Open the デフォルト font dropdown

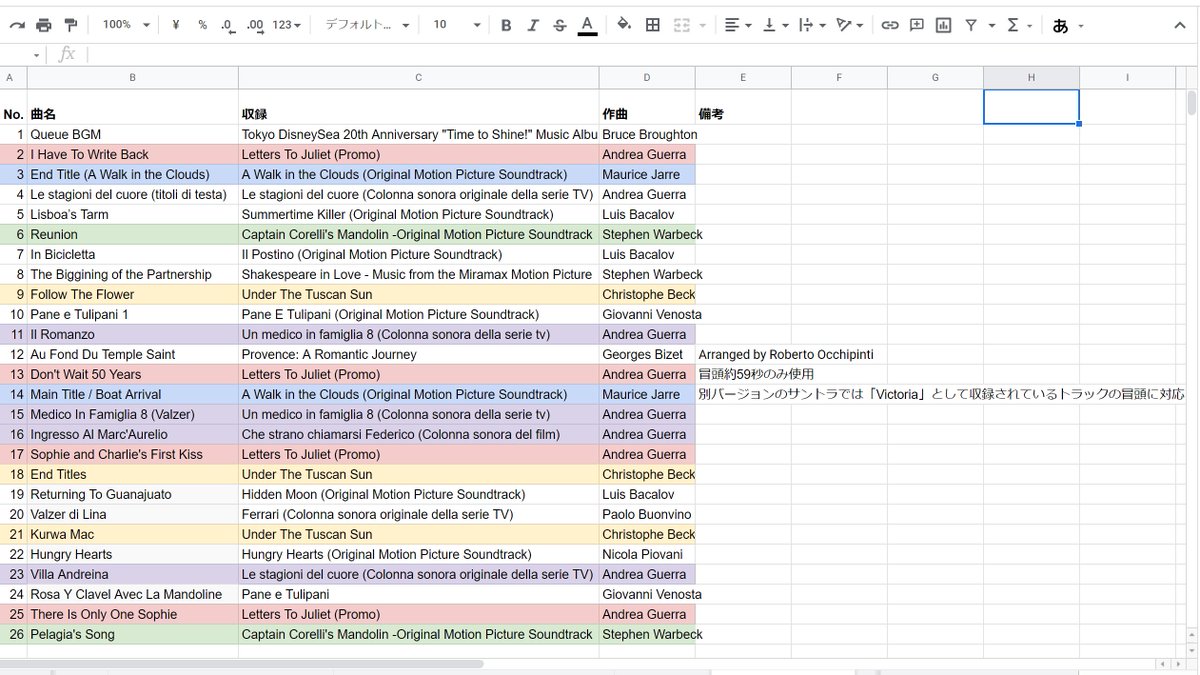click(368, 25)
